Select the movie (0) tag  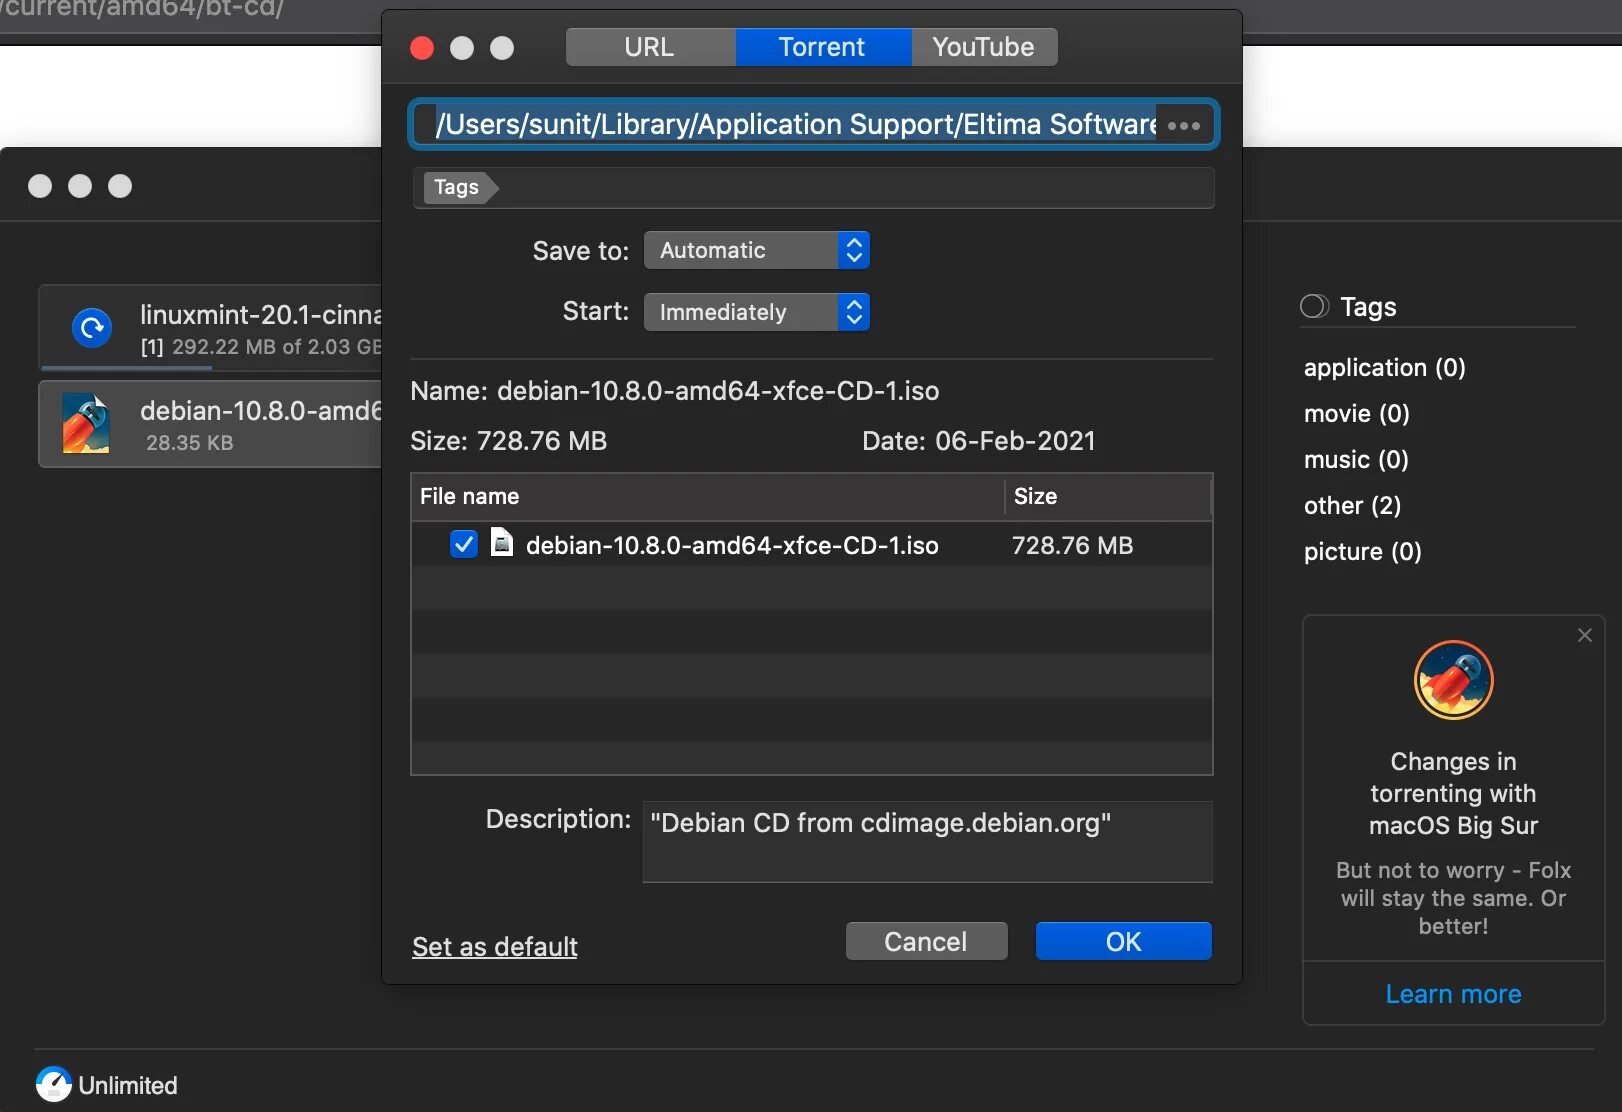[1356, 413]
